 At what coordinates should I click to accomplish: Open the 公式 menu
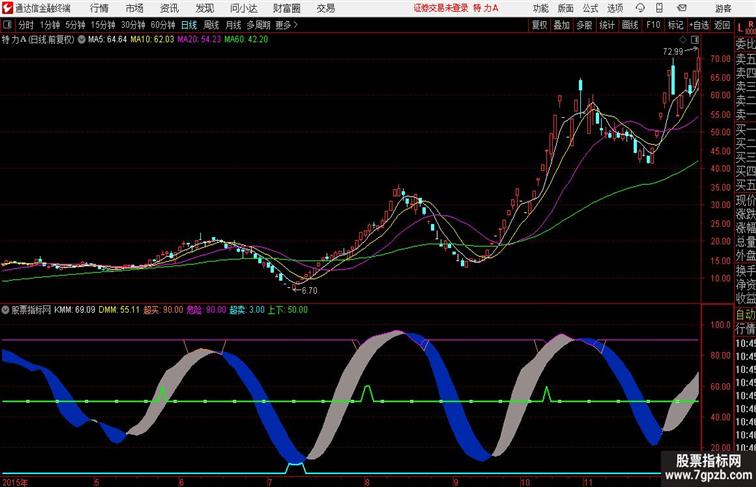590,8
